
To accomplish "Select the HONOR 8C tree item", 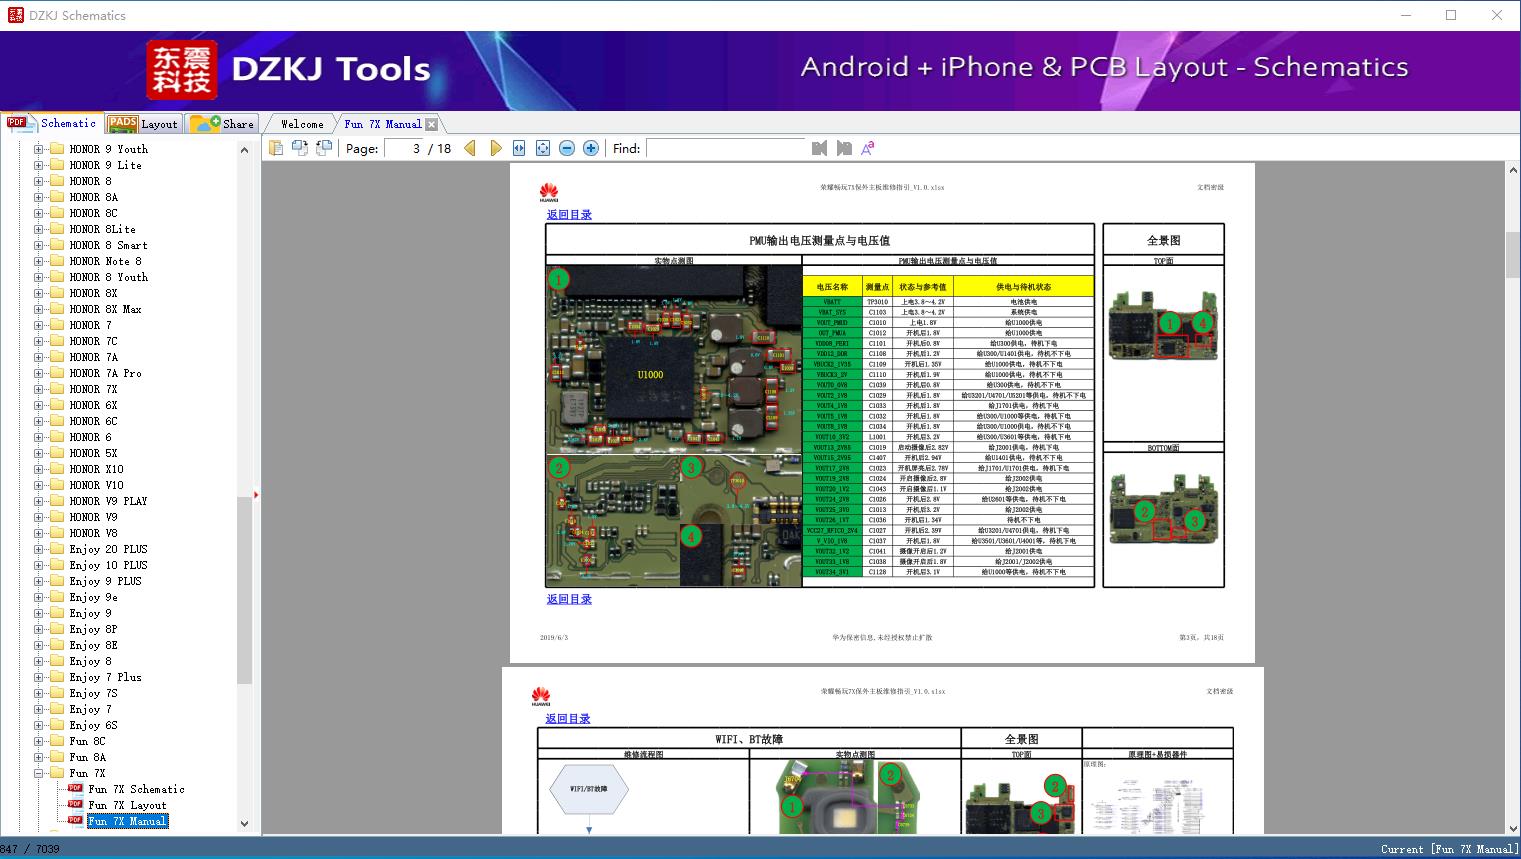I will [93, 213].
